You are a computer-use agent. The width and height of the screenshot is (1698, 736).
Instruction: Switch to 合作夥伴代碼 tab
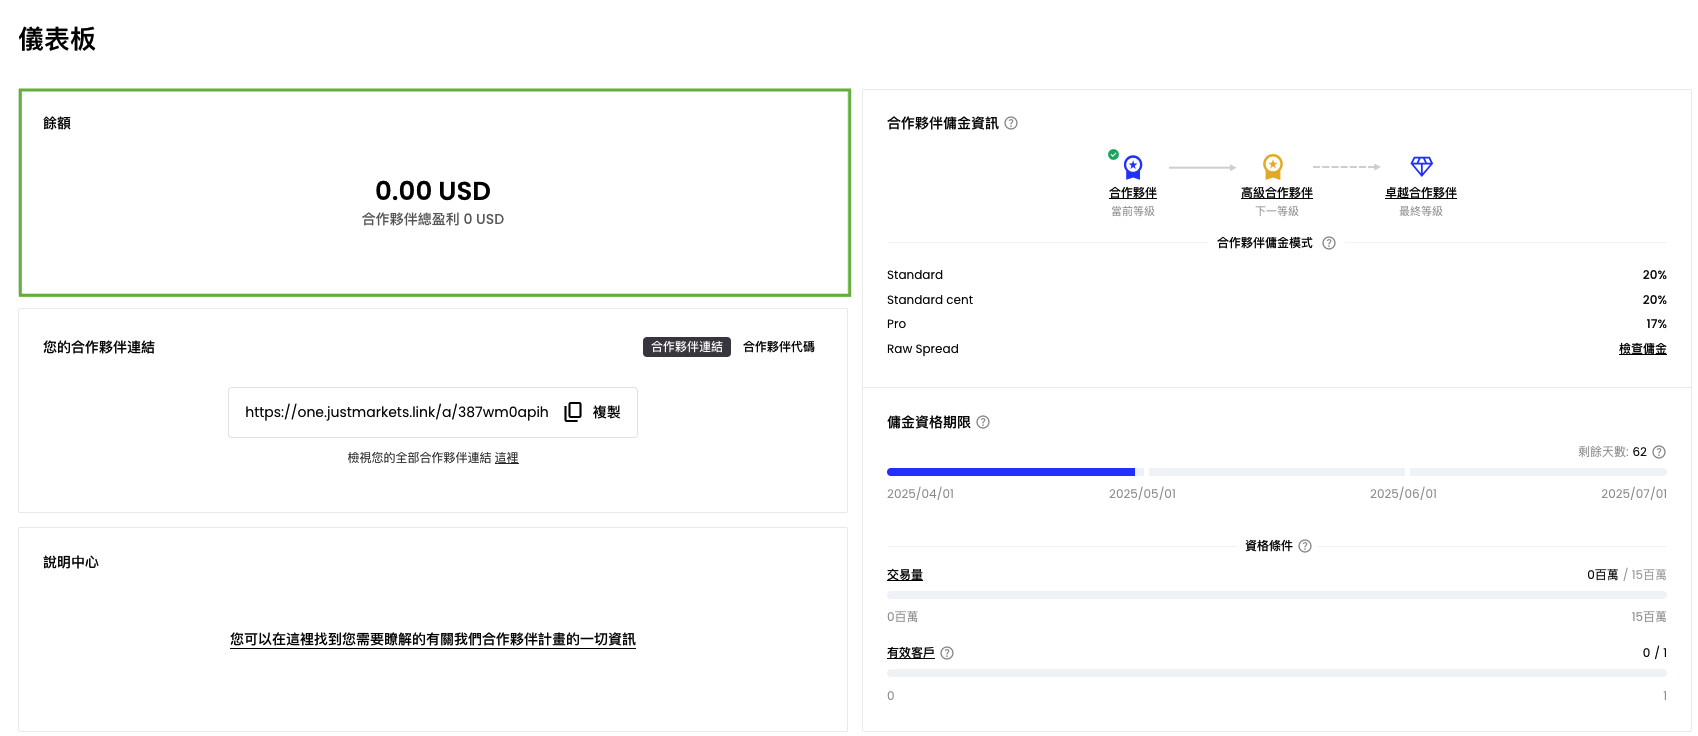tap(779, 347)
